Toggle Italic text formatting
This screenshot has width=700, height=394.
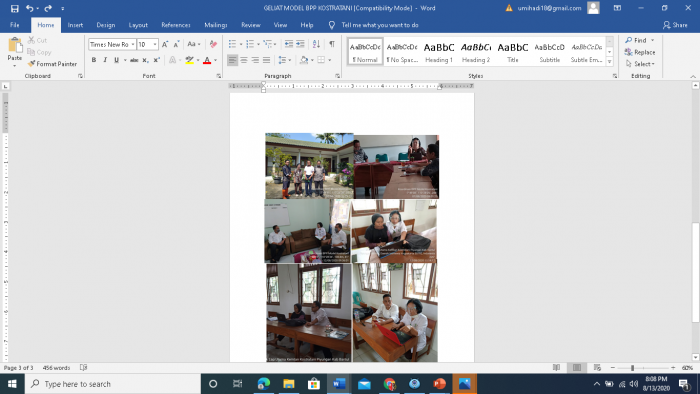point(105,60)
